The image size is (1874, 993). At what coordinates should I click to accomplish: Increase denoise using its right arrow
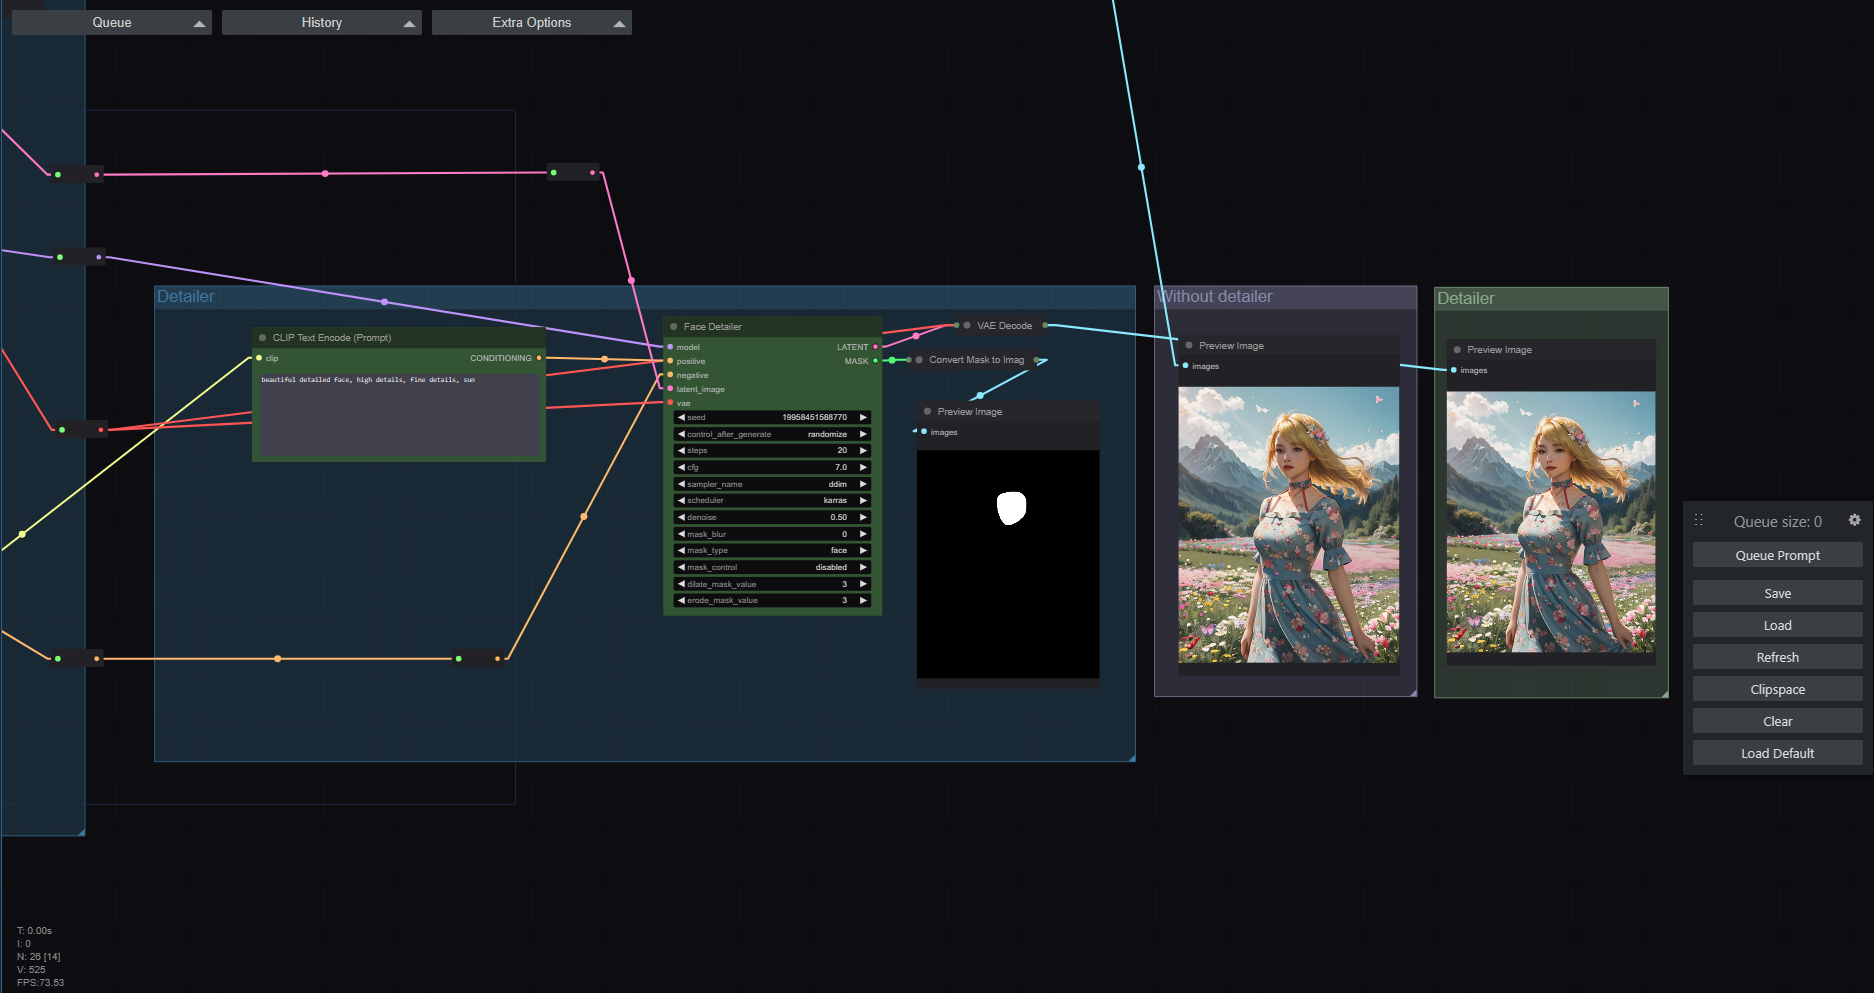862,518
